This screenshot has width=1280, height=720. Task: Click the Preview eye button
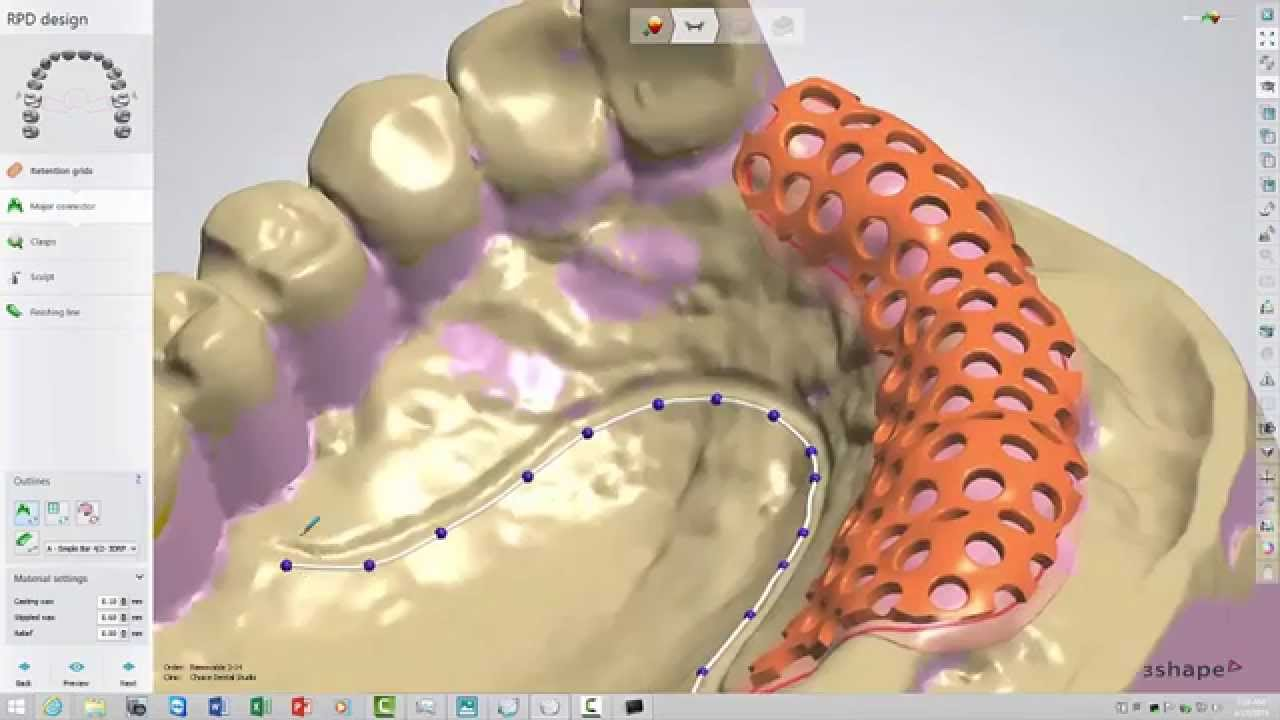pos(76,667)
